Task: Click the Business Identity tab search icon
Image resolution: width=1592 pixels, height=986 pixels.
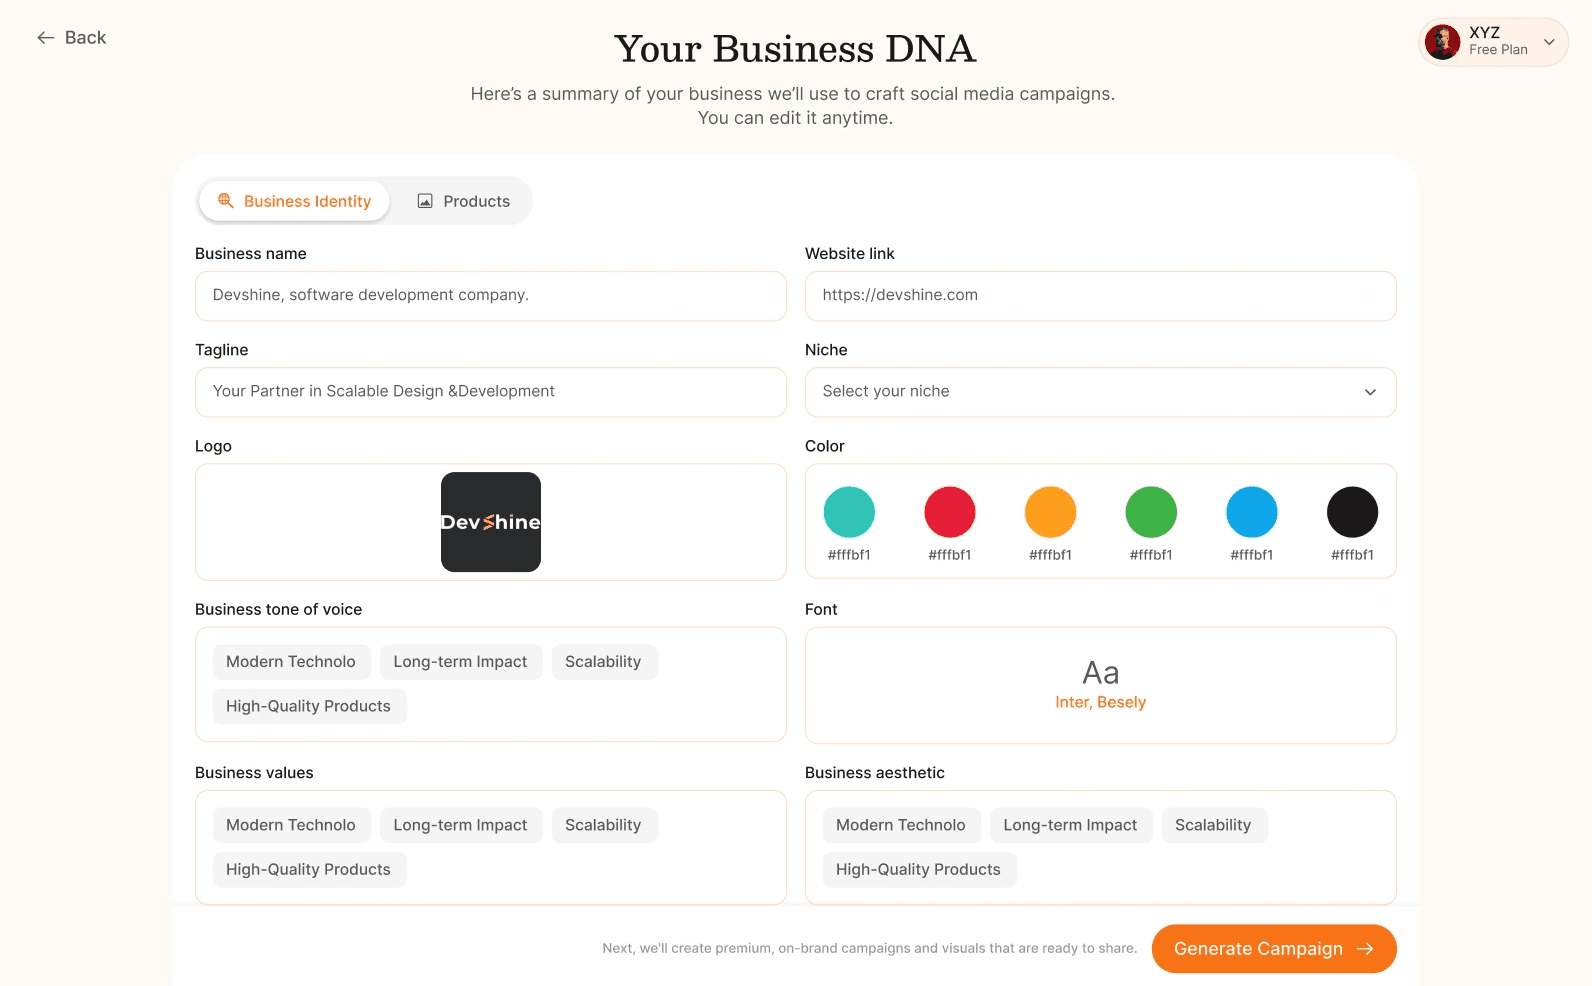Action: point(226,201)
